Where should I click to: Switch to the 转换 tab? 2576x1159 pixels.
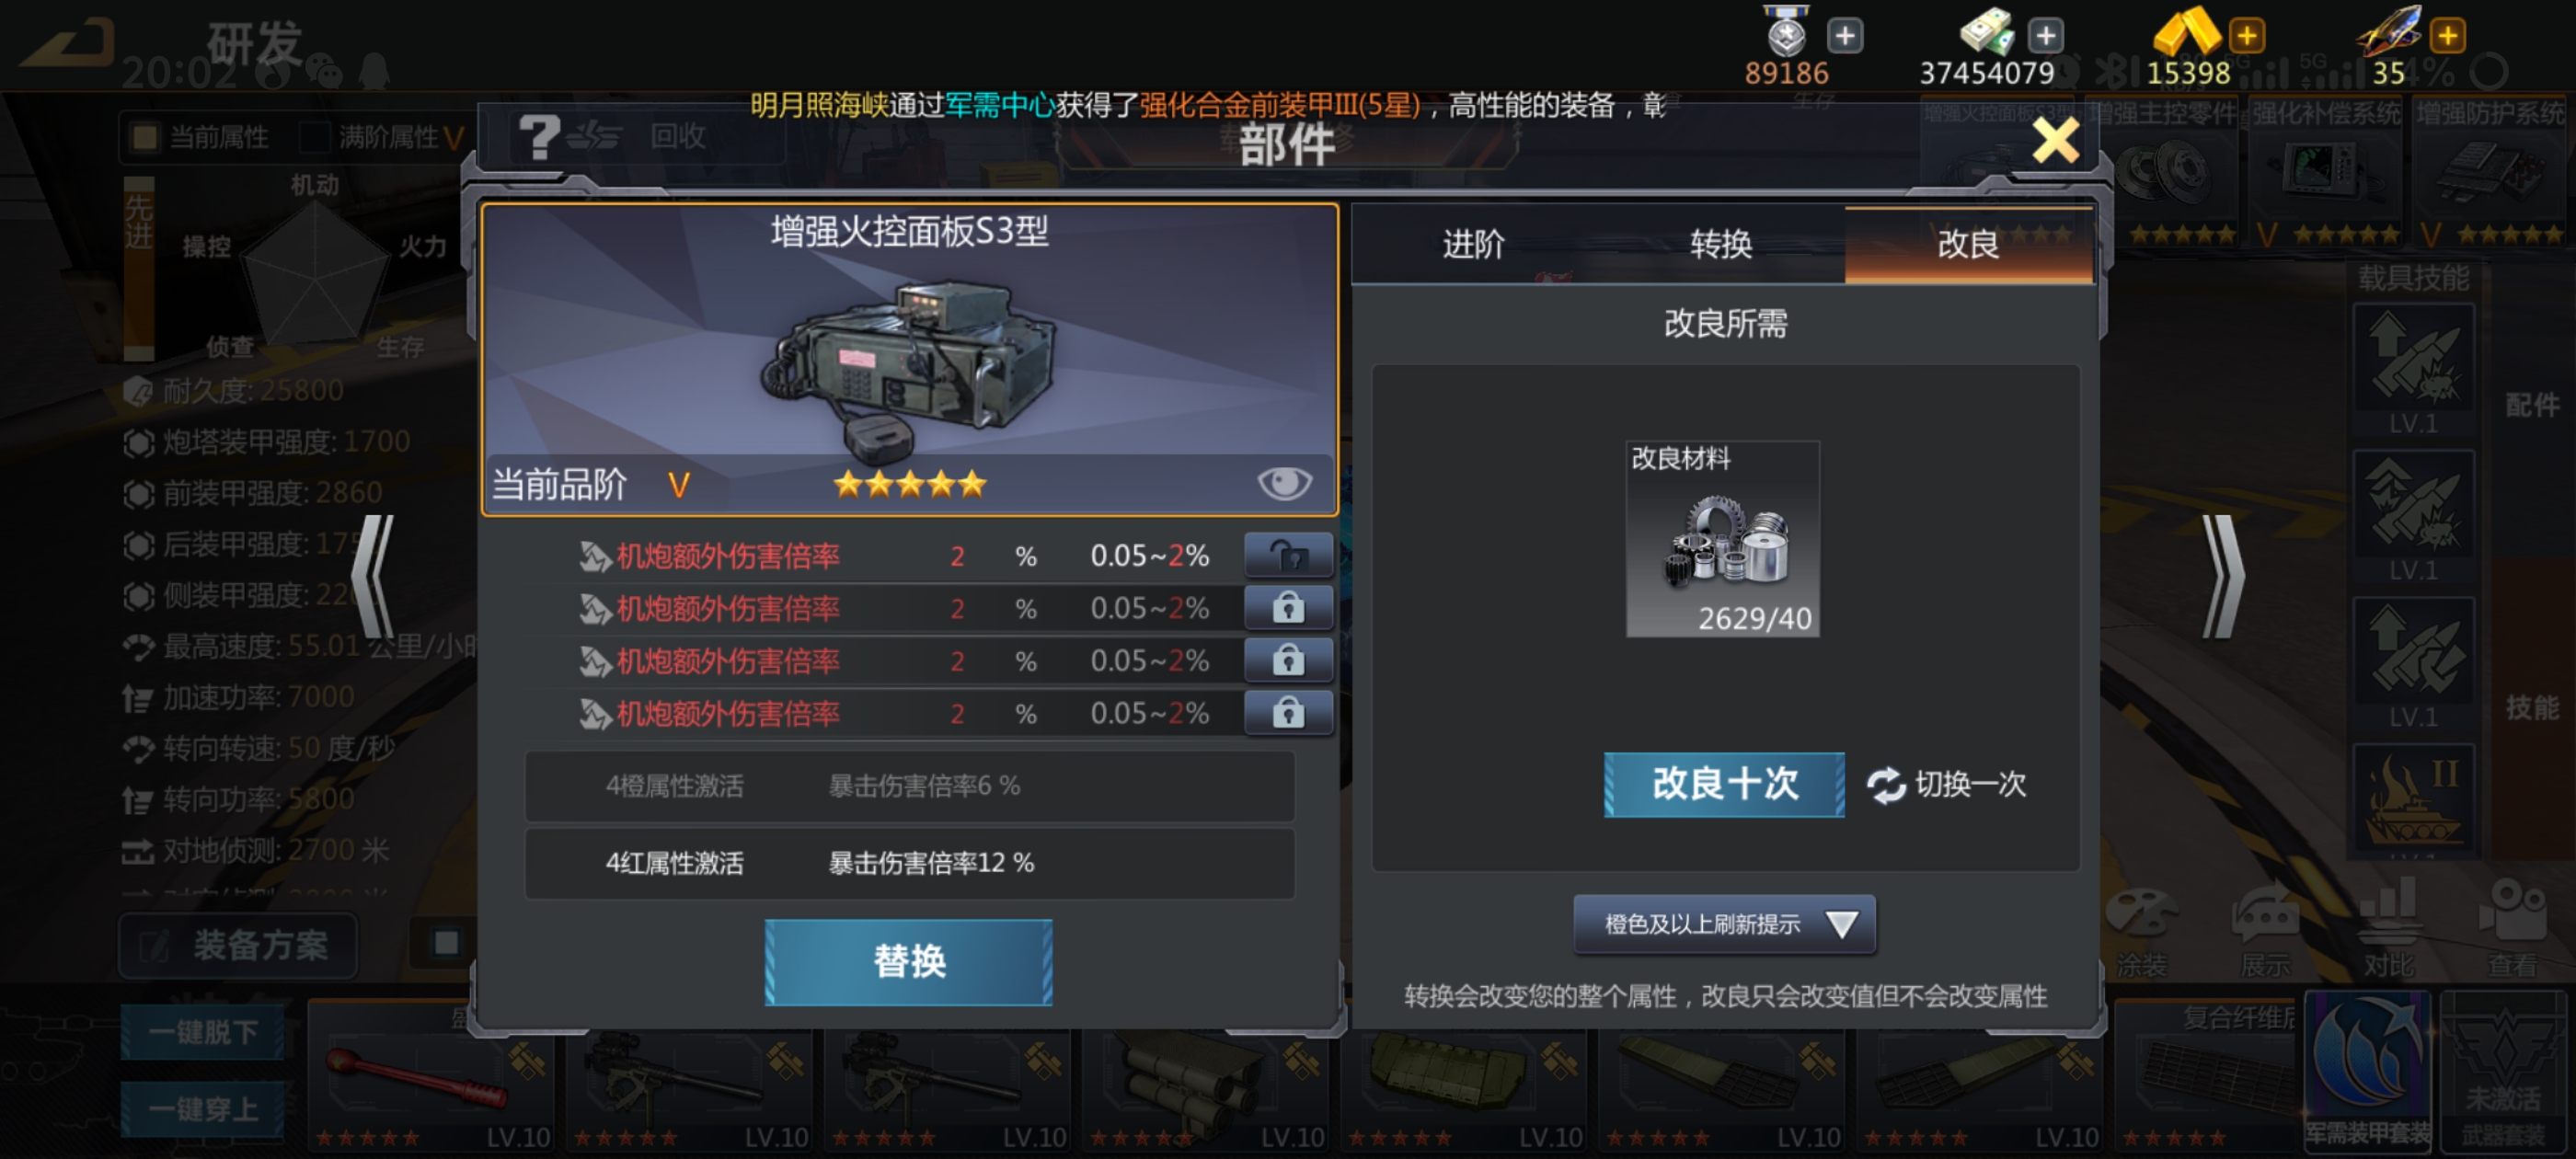(x=1720, y=244)
